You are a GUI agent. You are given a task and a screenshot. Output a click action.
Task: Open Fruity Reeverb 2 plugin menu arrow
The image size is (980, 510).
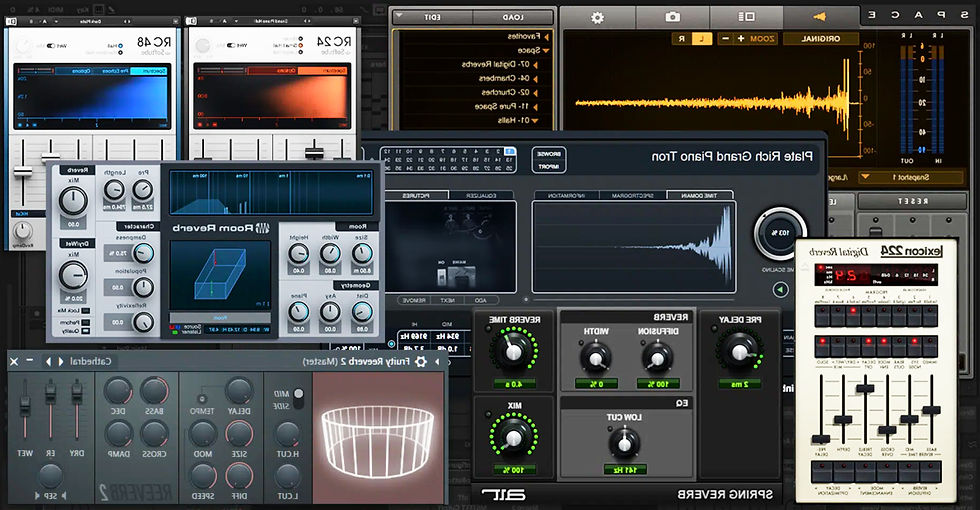pos(437,361)
